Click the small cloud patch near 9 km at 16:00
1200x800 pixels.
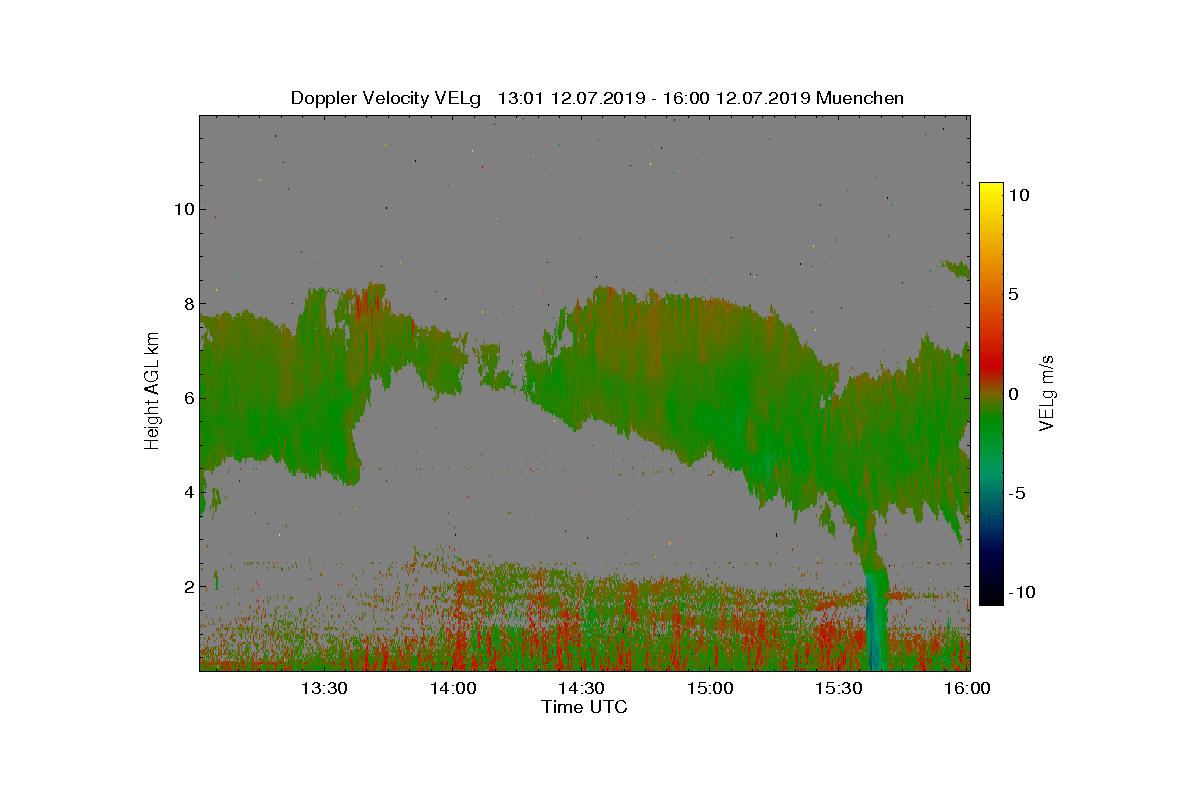click(957, 268)
